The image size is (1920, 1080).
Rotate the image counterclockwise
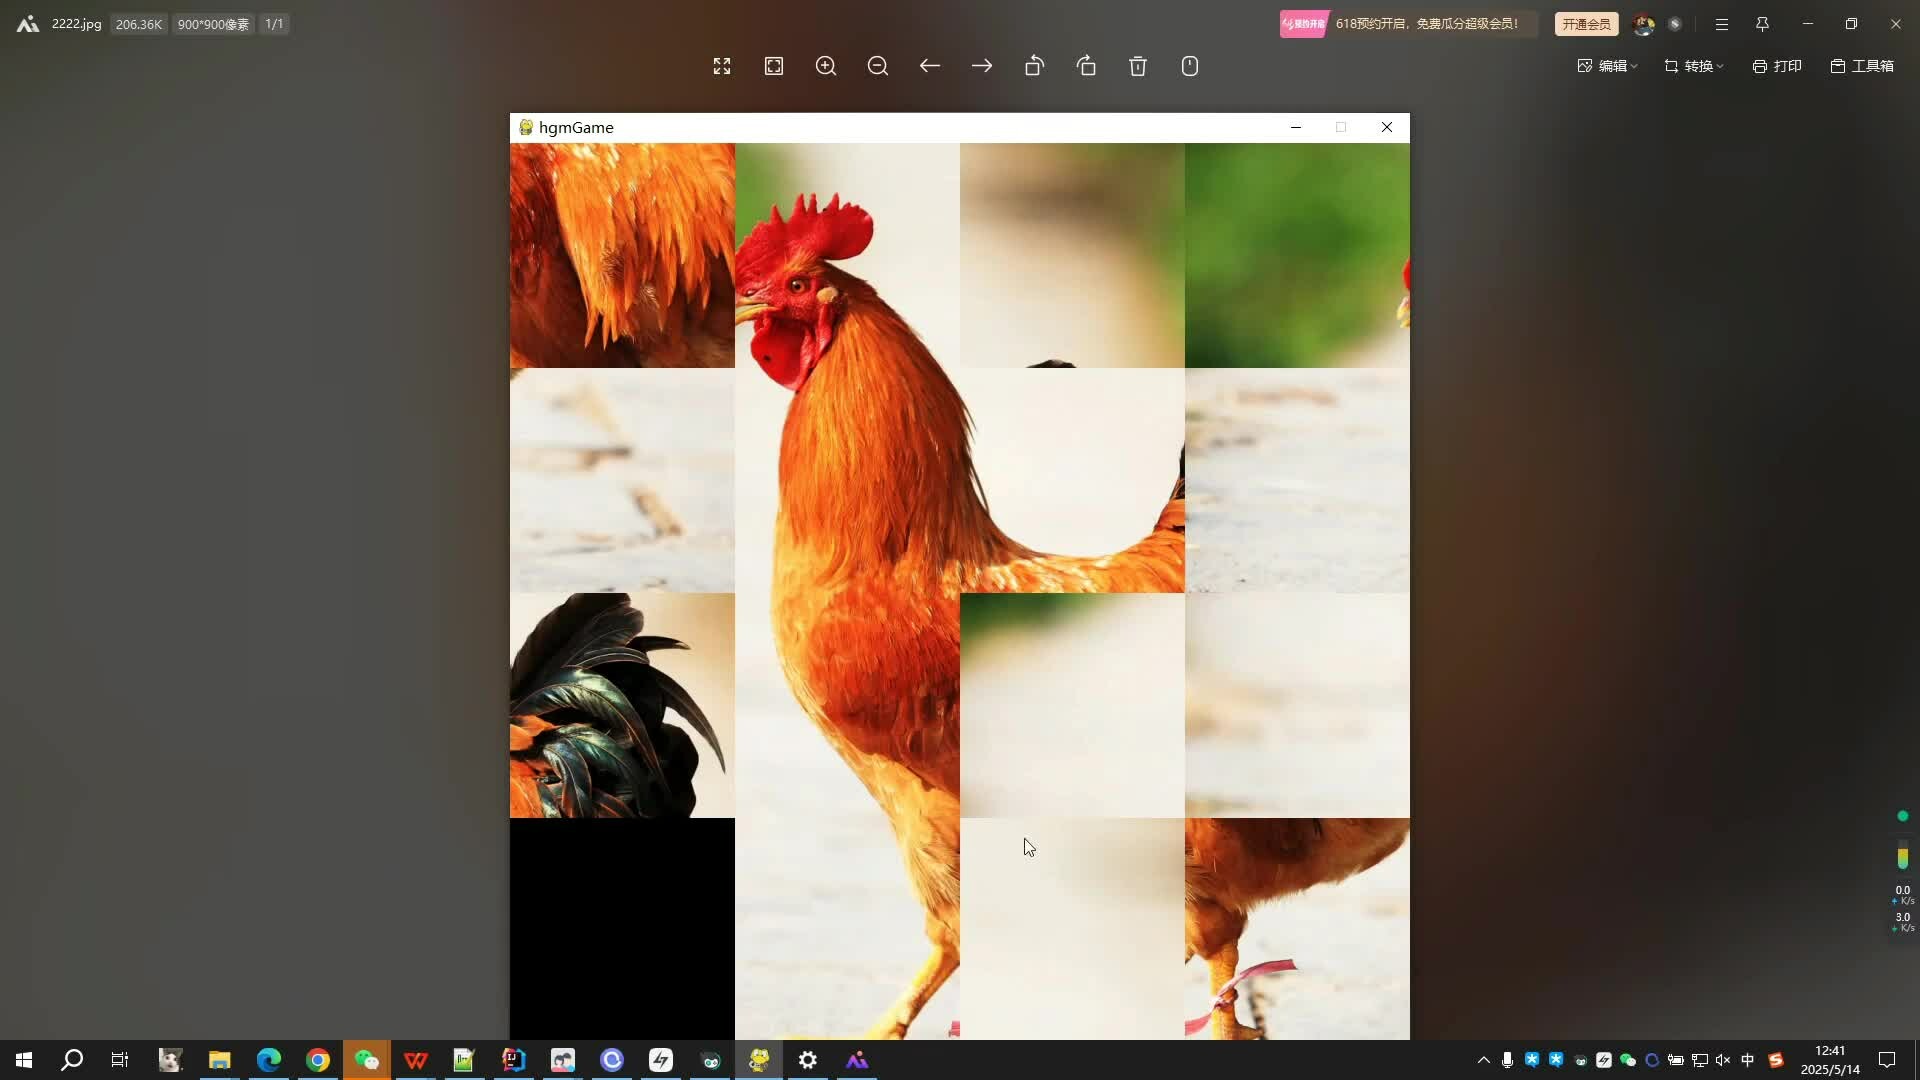pyautogui.click(x=1034, y=66)
